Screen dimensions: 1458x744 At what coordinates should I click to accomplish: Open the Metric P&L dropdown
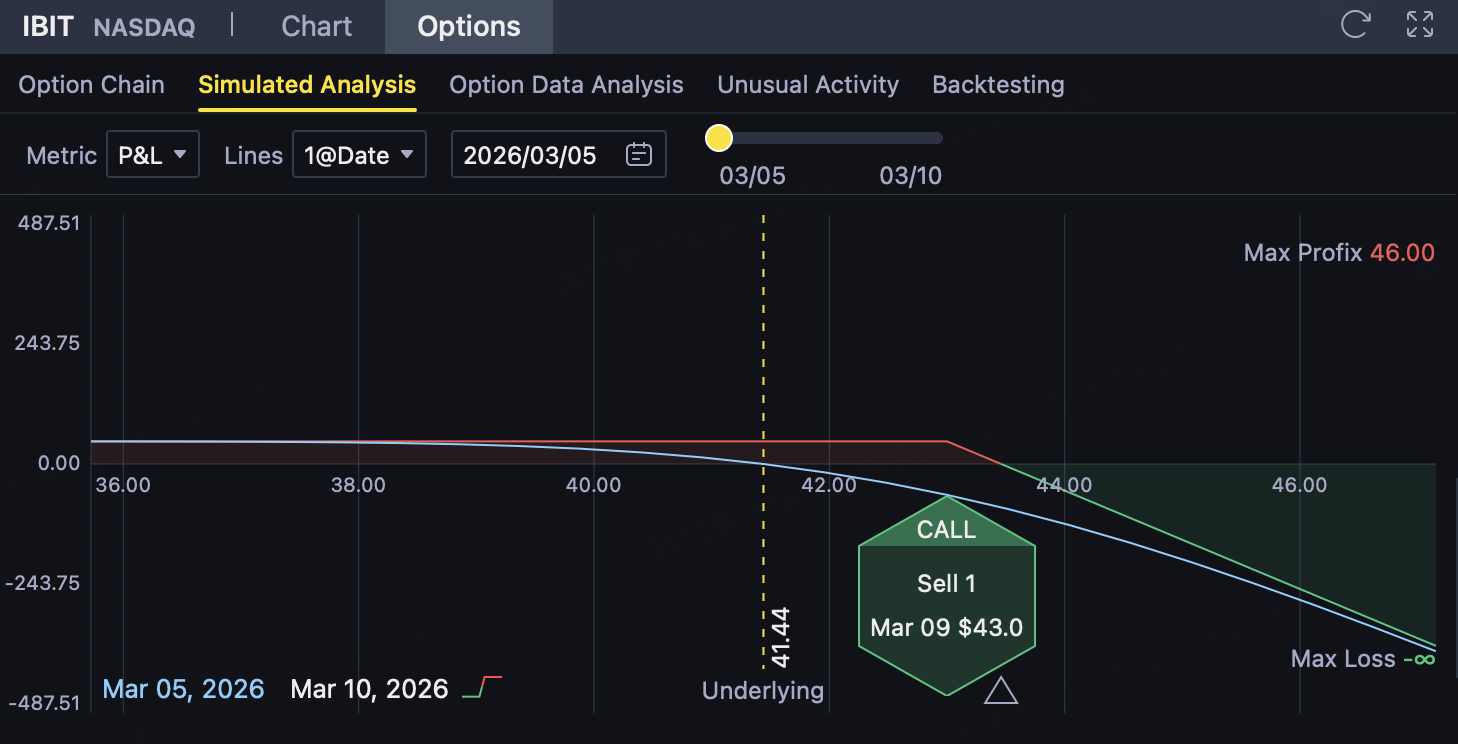[153, 155]
